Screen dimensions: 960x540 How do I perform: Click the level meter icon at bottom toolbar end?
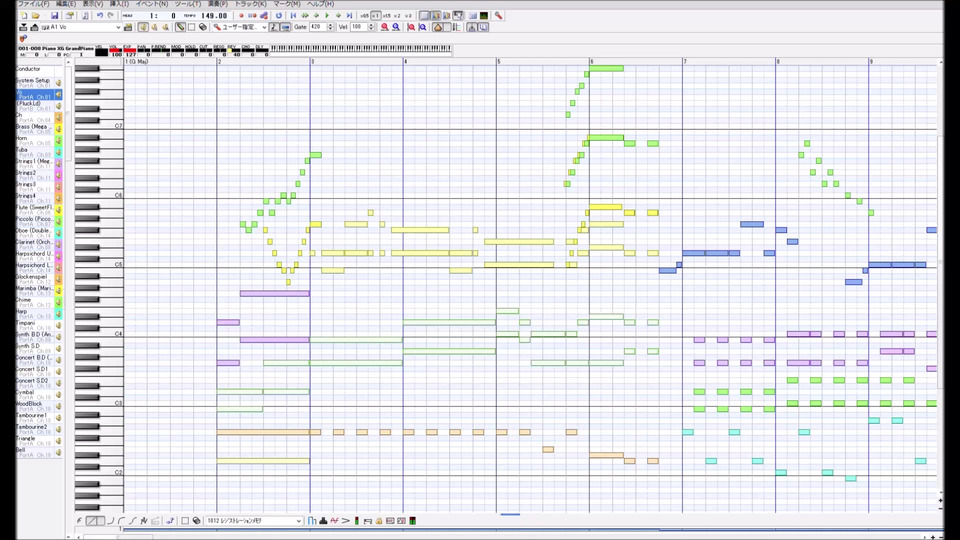tap(413, 520)
